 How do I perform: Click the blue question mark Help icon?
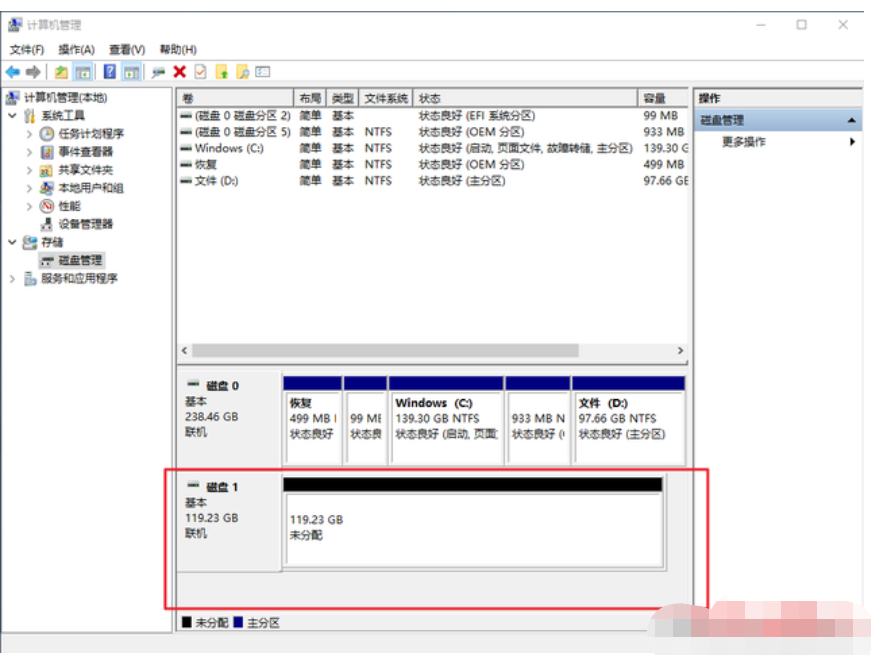(x=109, y=72)
